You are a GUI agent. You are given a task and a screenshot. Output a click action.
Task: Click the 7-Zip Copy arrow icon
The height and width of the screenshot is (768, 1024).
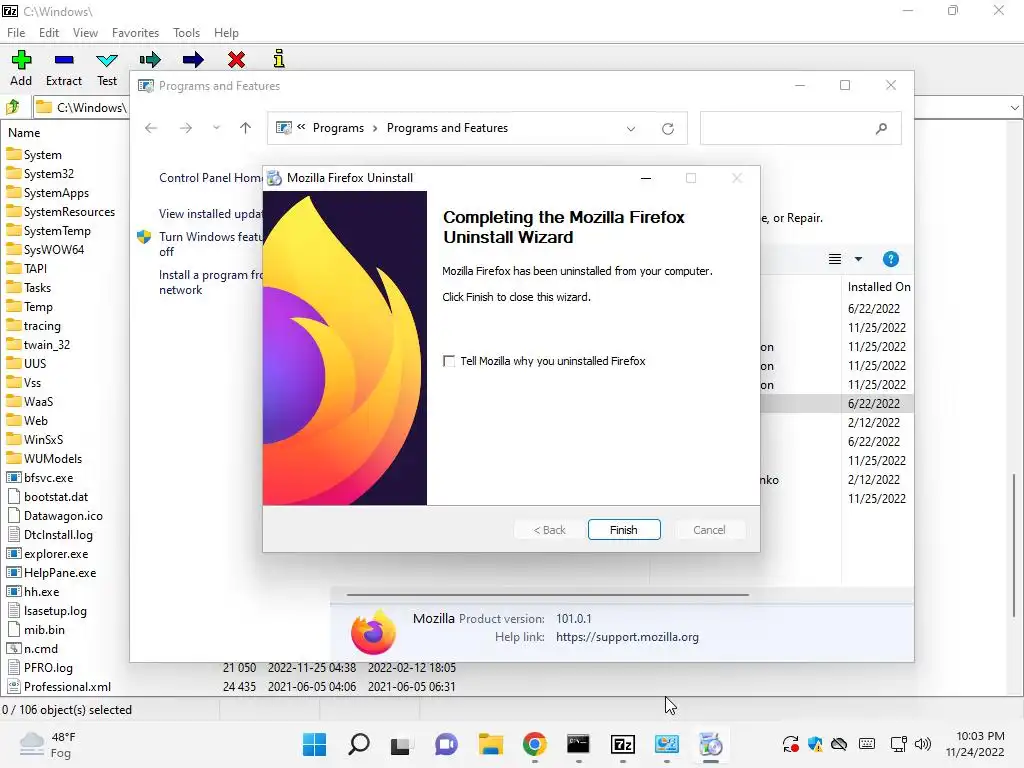coord(150,60)
